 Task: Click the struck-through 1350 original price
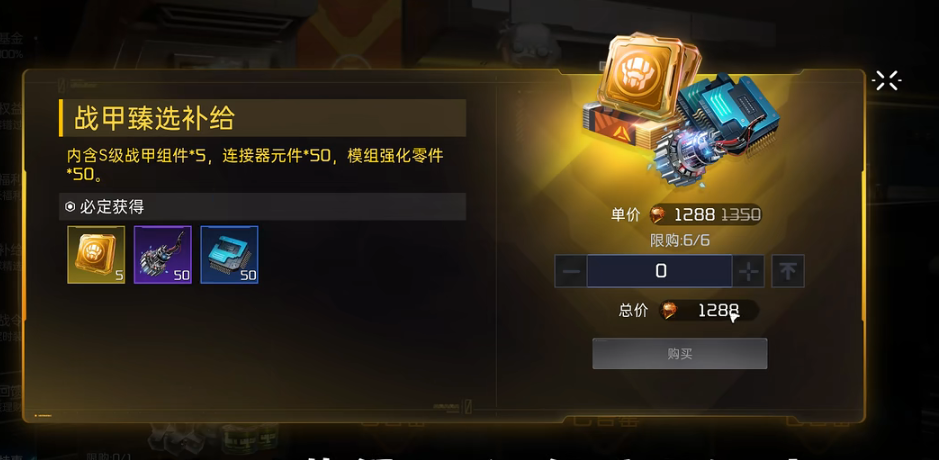pos(741,214)
